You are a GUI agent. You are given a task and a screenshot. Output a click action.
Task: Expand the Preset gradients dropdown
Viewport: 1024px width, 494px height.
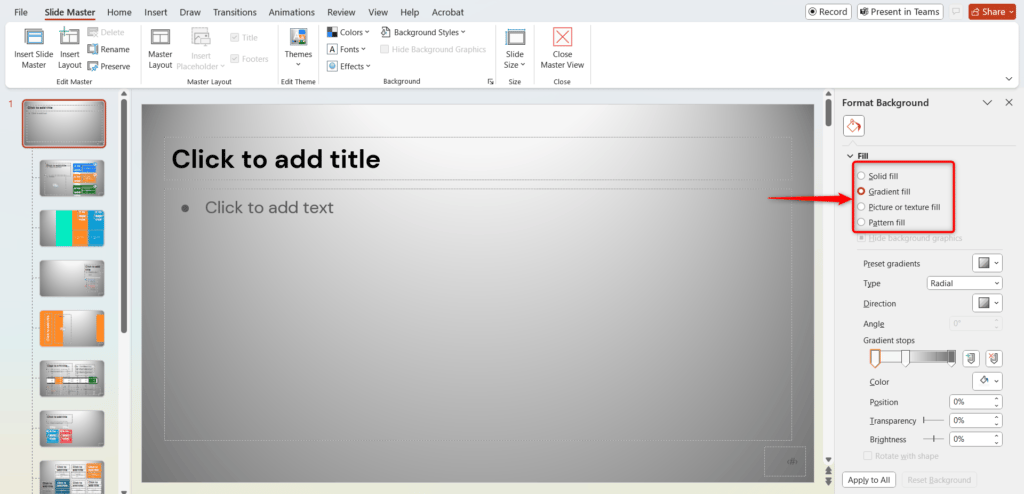point(986,263)
